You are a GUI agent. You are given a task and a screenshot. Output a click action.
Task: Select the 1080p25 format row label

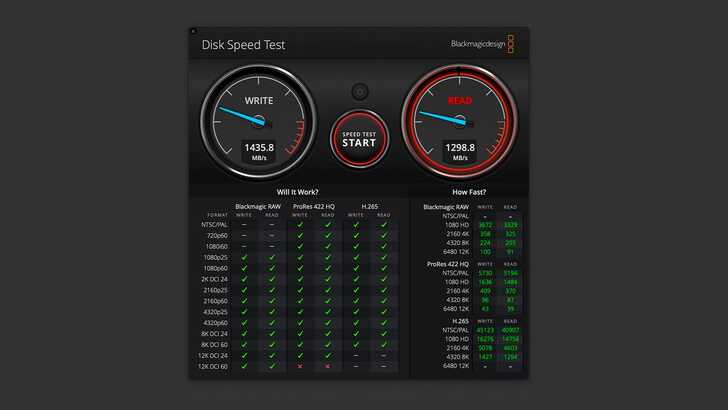(x=215, y=257)
